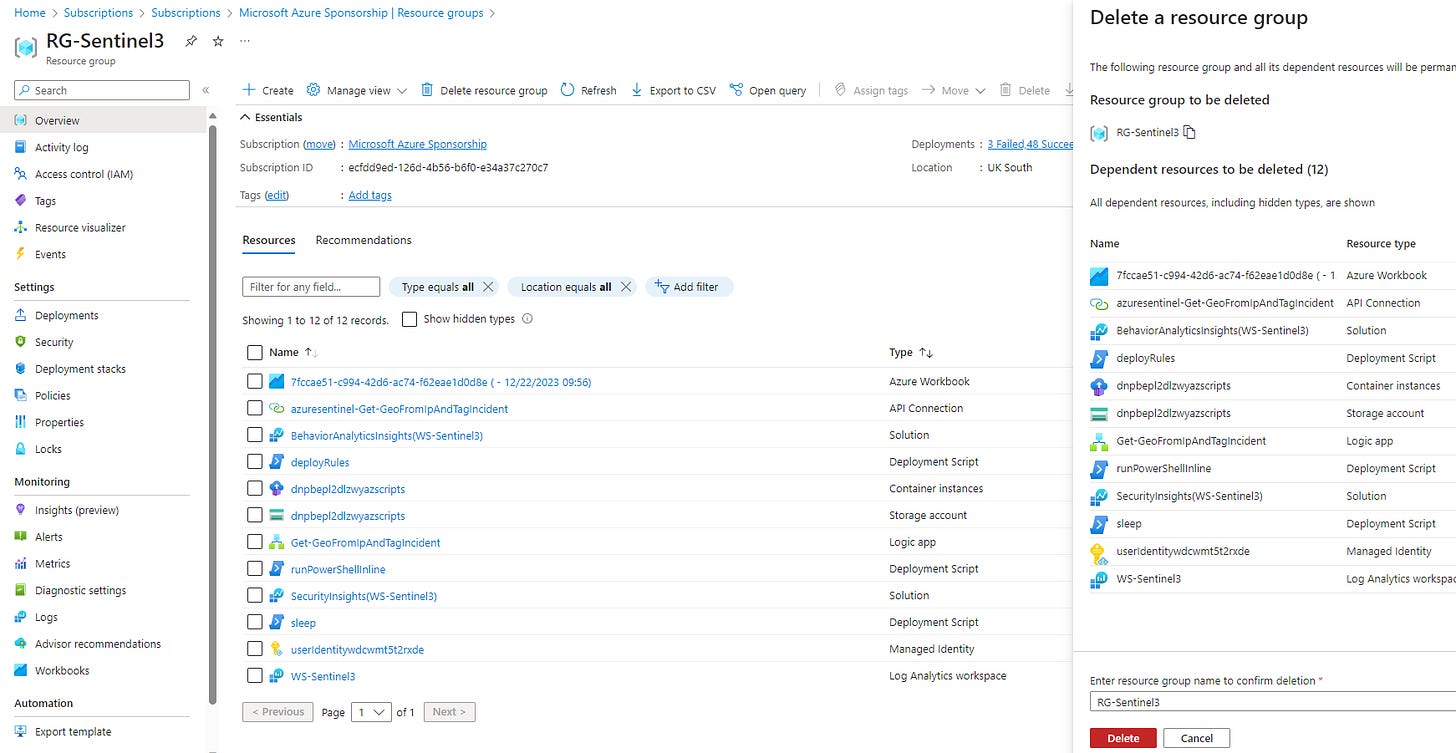This screenshot has height=753, width=1456.
Task: Favorite the resource group with star icon
Action: 218,42
